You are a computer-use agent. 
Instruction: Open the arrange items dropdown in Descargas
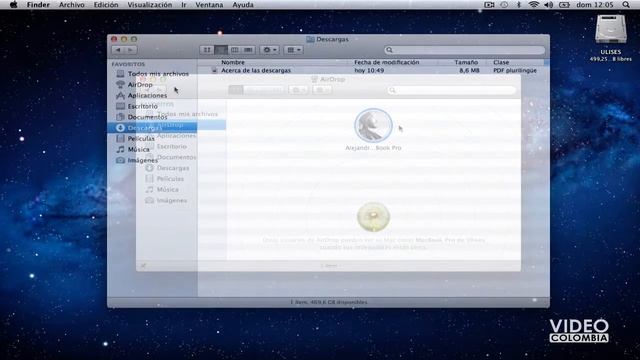pos(293,50)
